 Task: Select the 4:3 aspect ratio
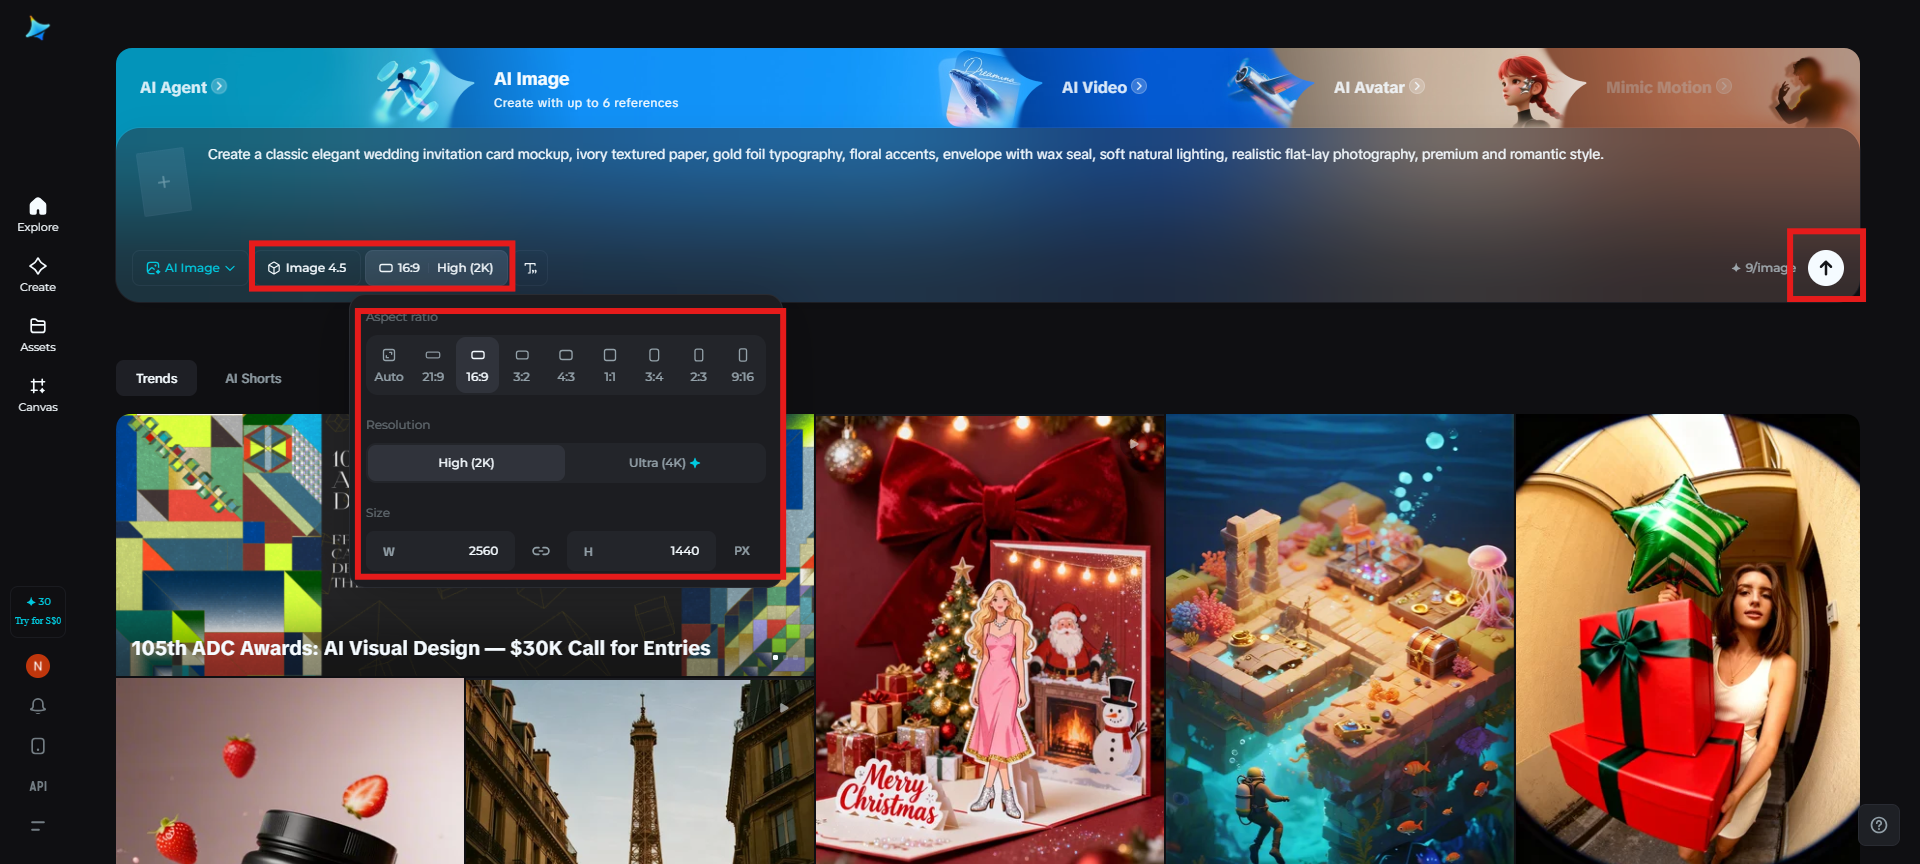(x=566, y=365)
